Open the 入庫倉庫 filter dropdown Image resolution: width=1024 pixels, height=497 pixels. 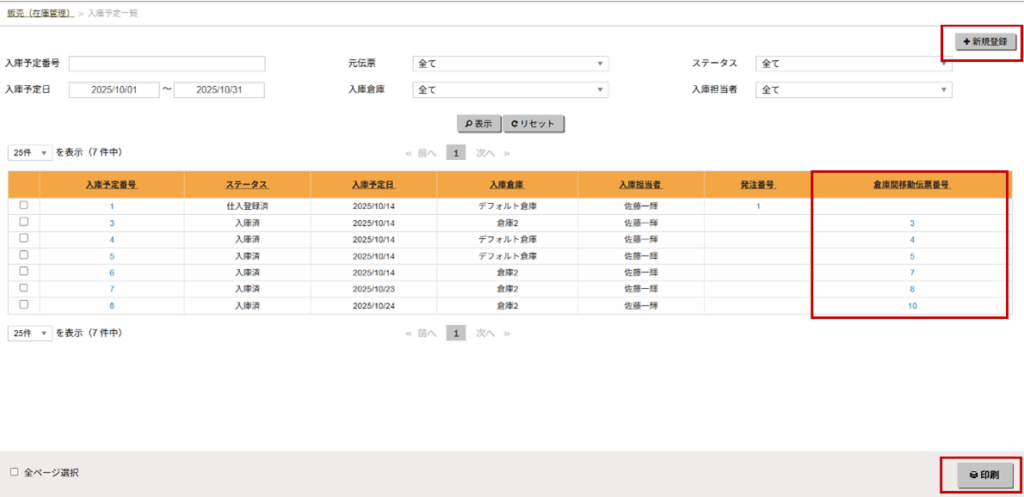(x=510, y=90)
